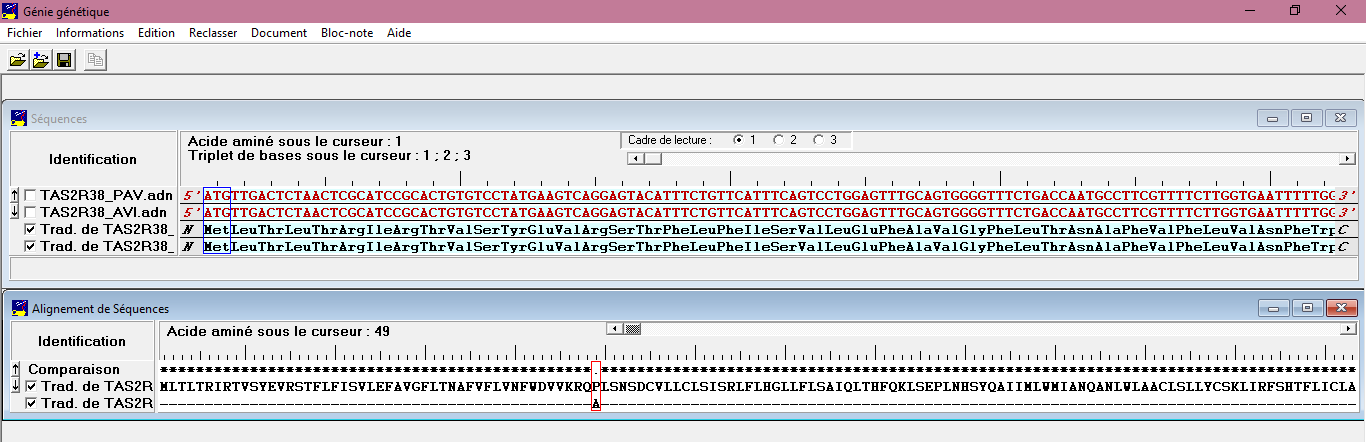This screenshot has height=442, width=1366.
Task: Click the save floppy disk icon
Action: coord(63,61)
